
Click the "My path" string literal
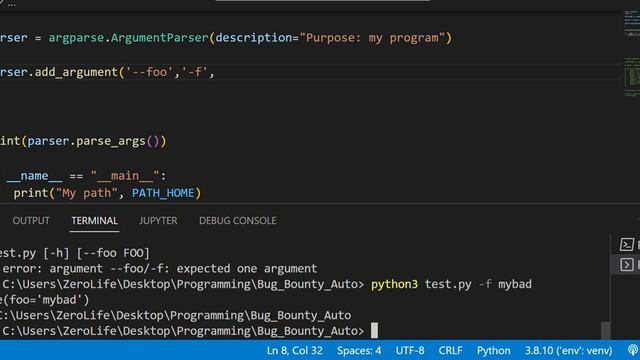pyautogui.click(x=87, y=193)
